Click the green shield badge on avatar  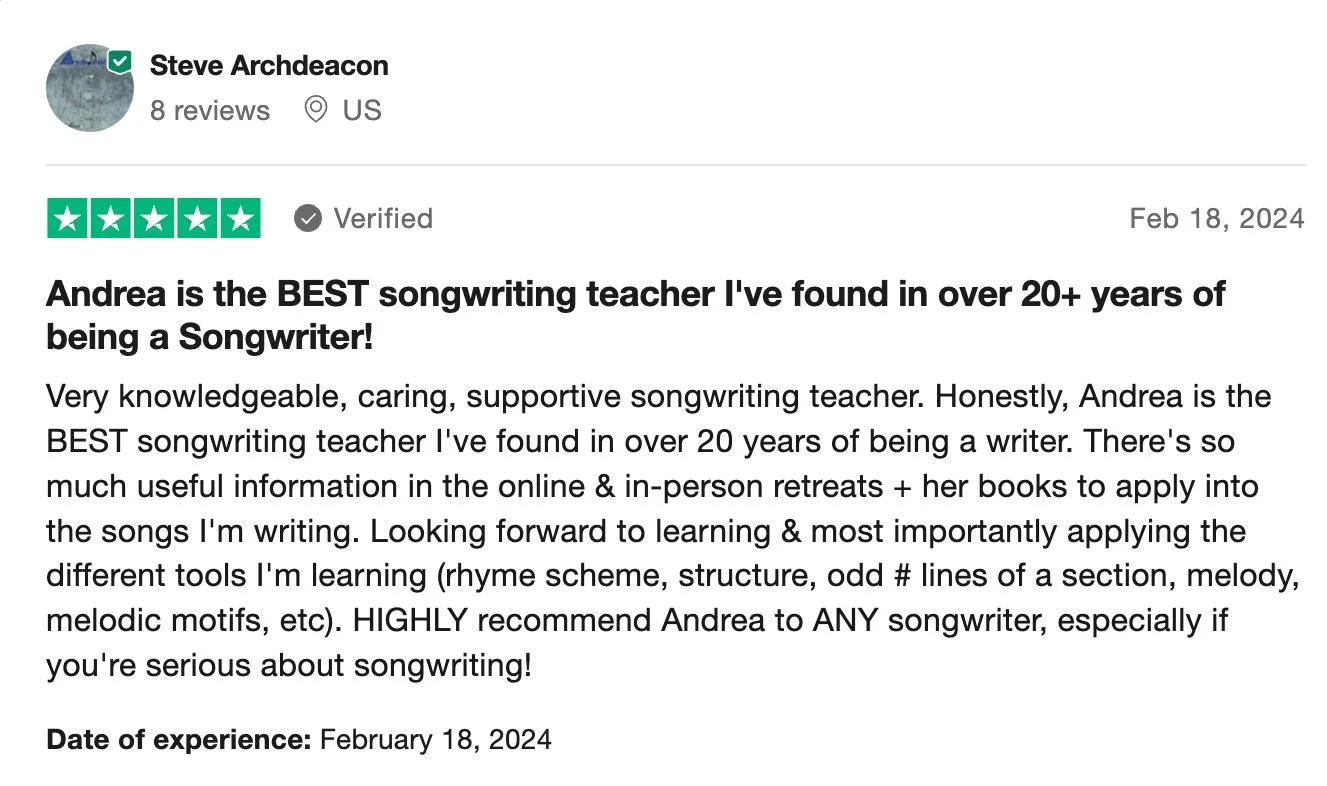(120, 61)
